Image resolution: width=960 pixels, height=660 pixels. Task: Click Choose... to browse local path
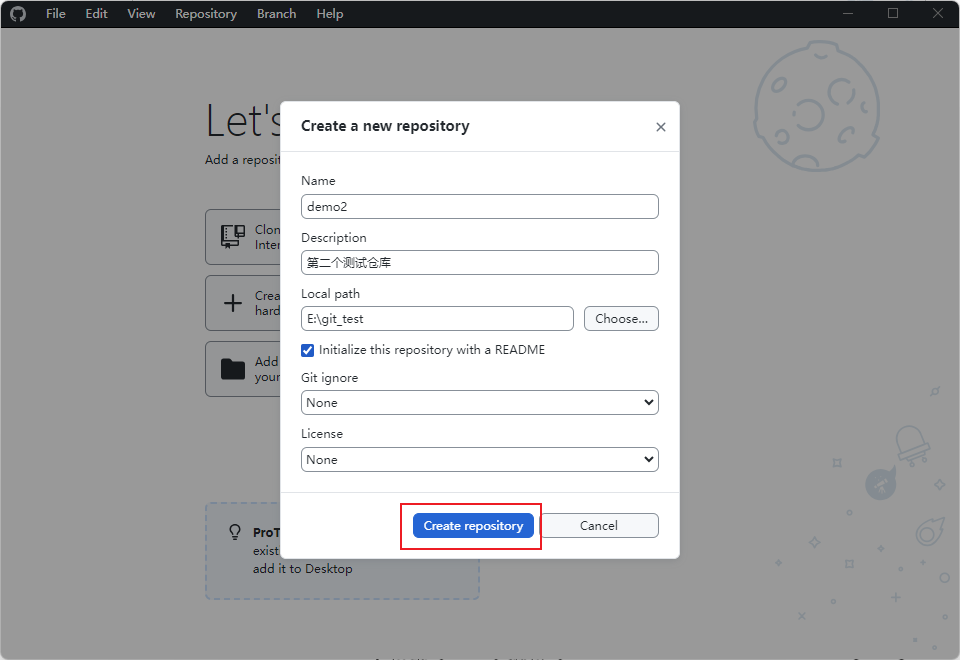pyautogui.click(x=621, y=319)
